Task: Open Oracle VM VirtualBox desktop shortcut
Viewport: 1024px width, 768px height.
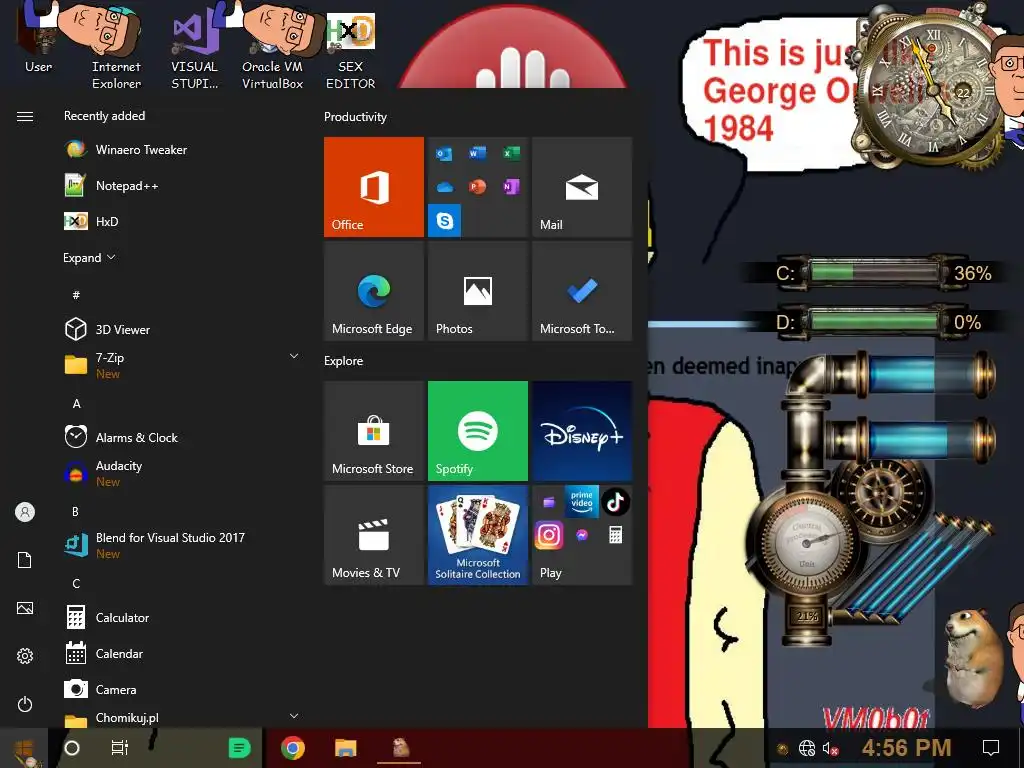Action: [x=272, y=47]
